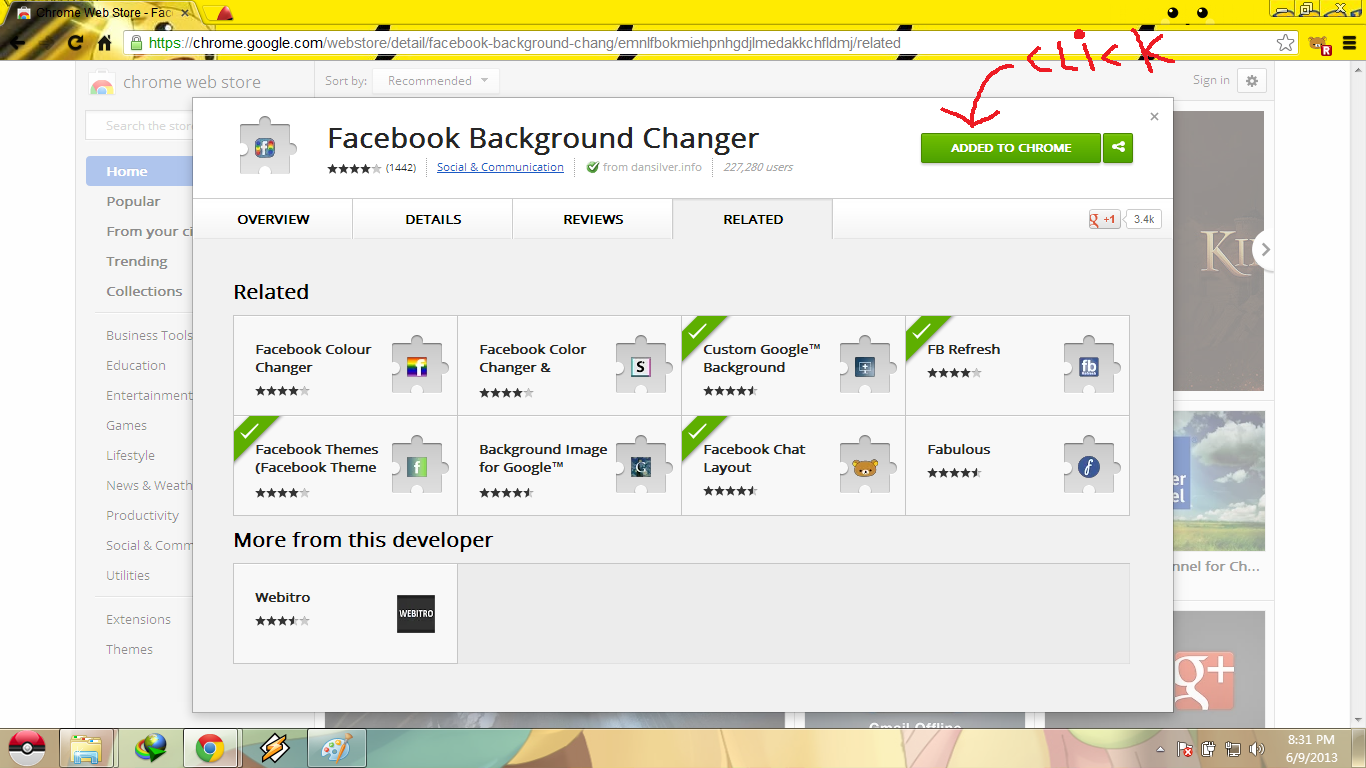Click the next banner arrow on carousel
The height and width of the screenshot is (768, 1366).
point(1264,250)
